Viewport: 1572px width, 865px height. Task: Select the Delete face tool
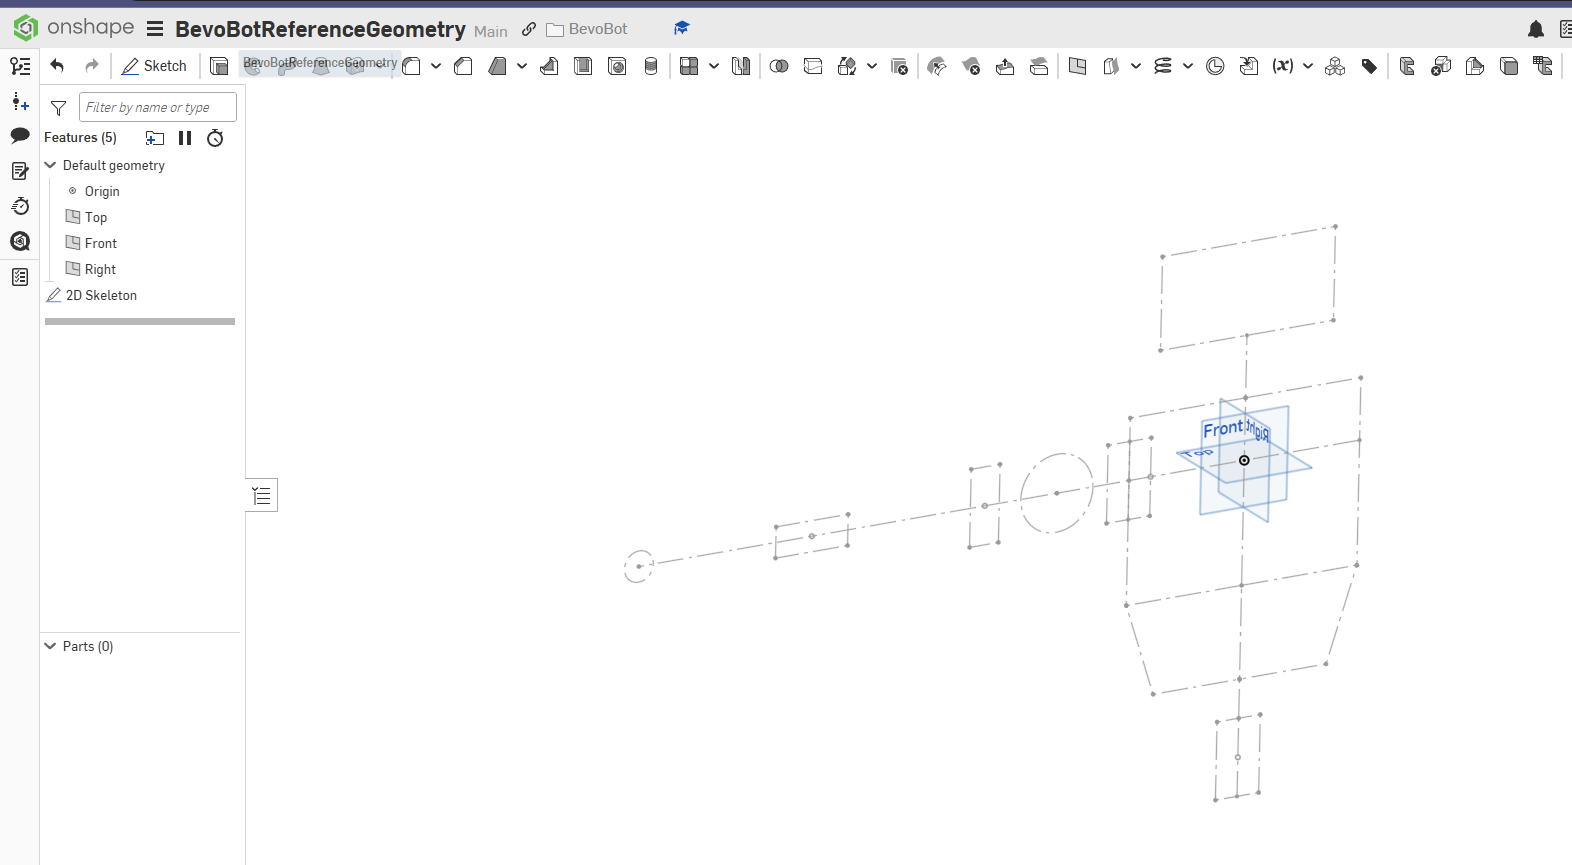tap(971, 66)
